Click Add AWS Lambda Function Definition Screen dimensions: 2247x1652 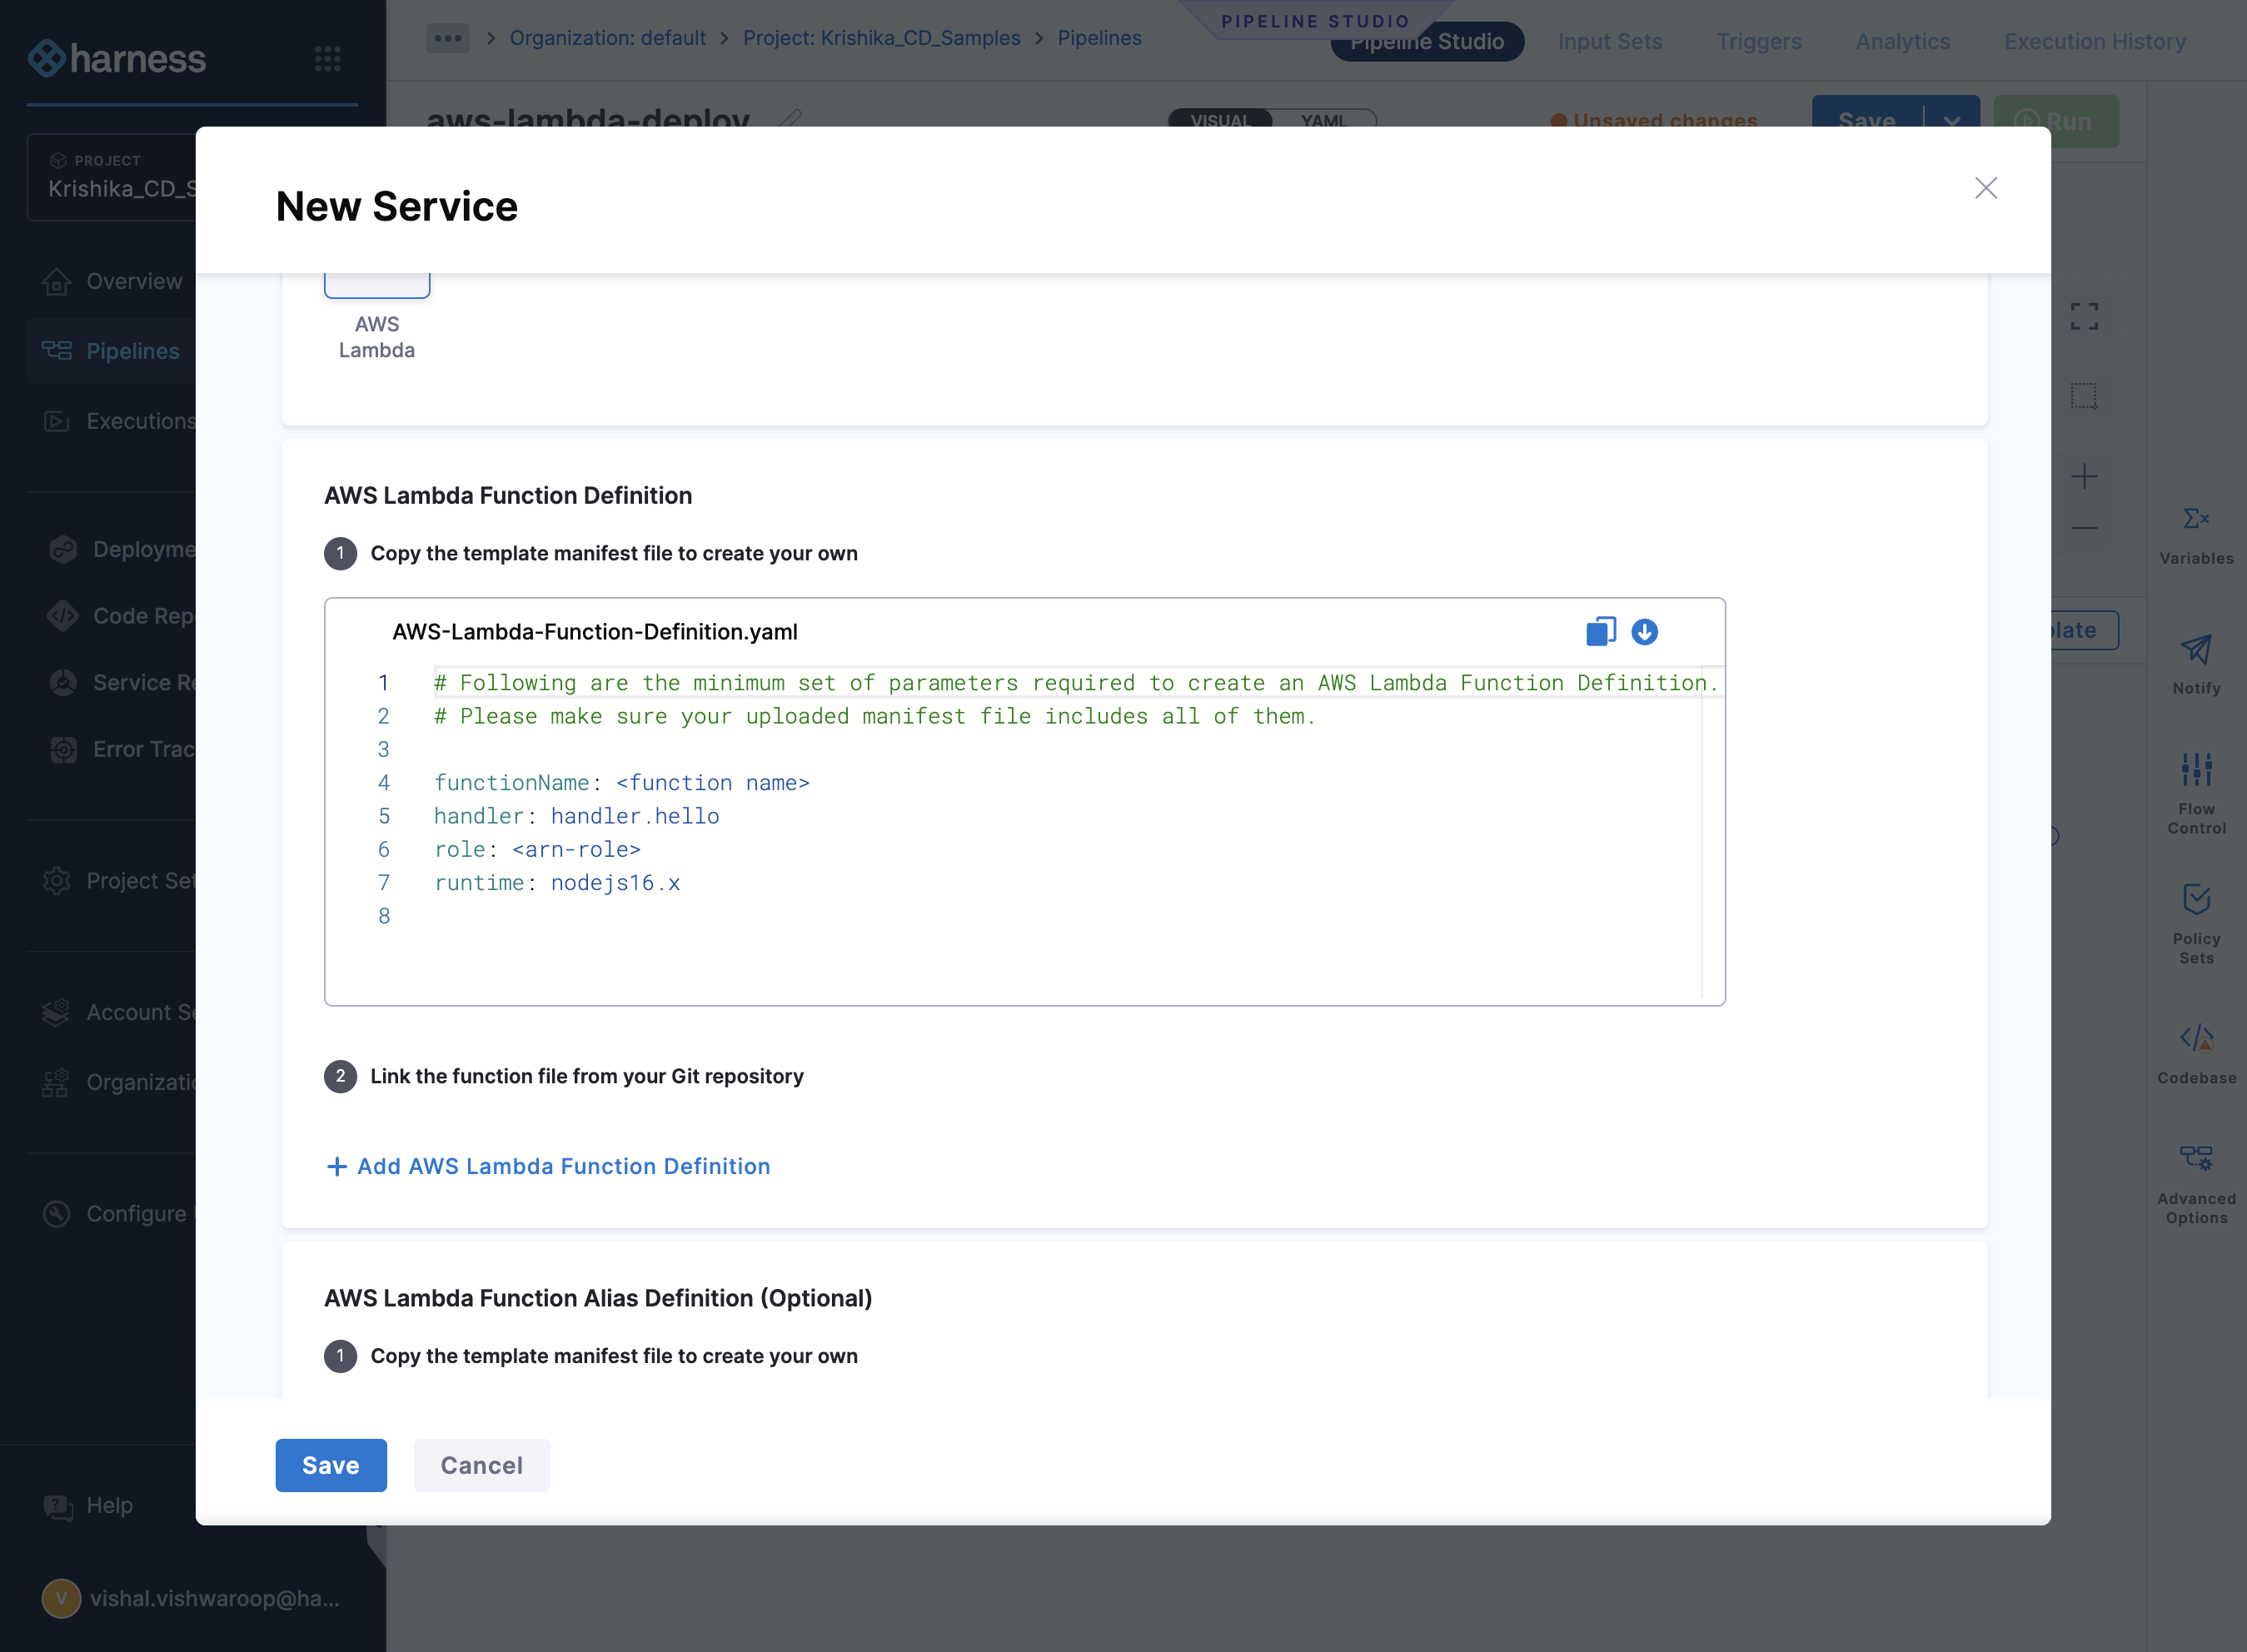549,1166
